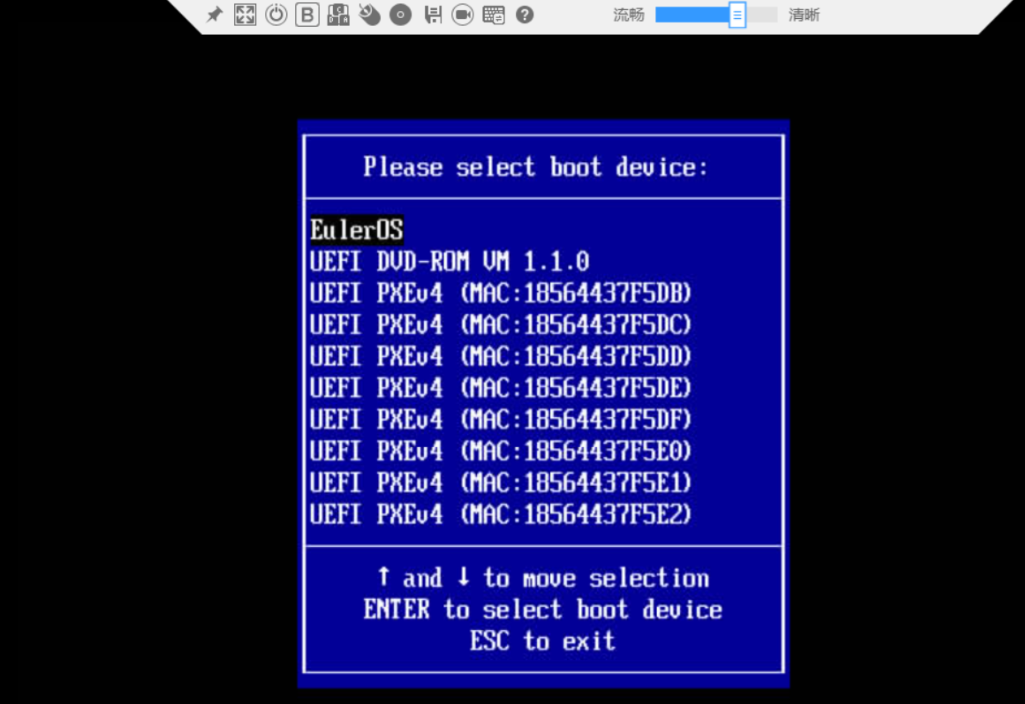Select PXEv4 entry with MAC 18564437F5DC

[501, 325]
